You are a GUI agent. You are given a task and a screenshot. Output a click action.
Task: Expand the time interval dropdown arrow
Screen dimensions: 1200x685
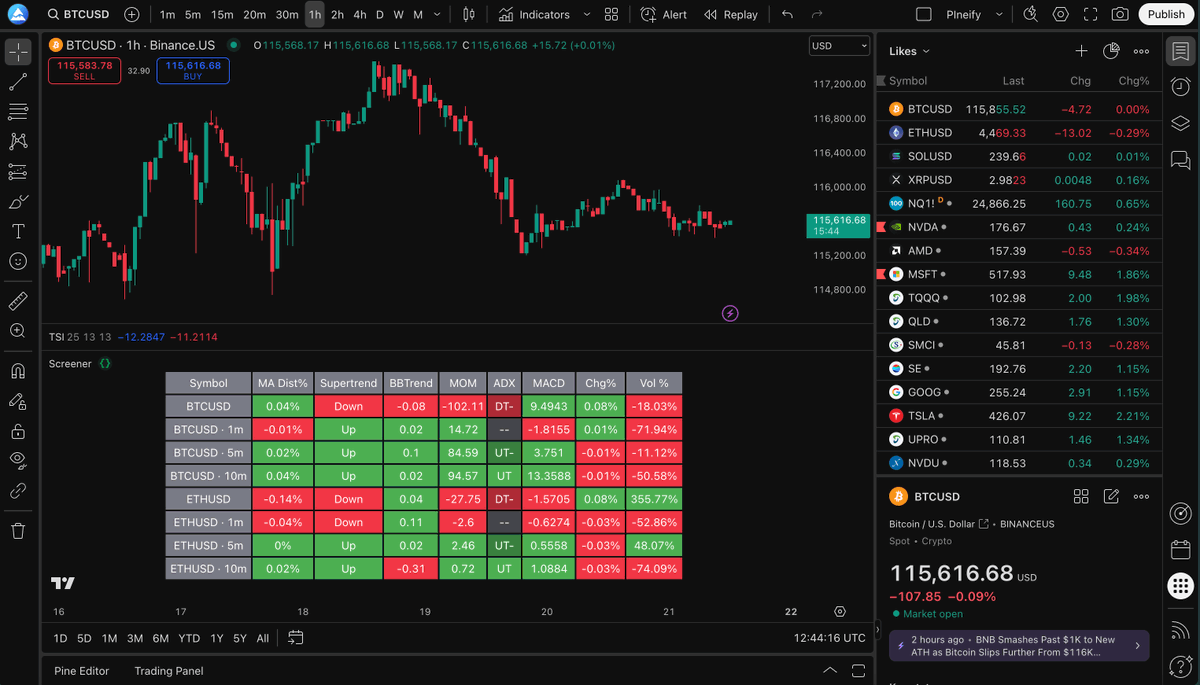point(438,14)
